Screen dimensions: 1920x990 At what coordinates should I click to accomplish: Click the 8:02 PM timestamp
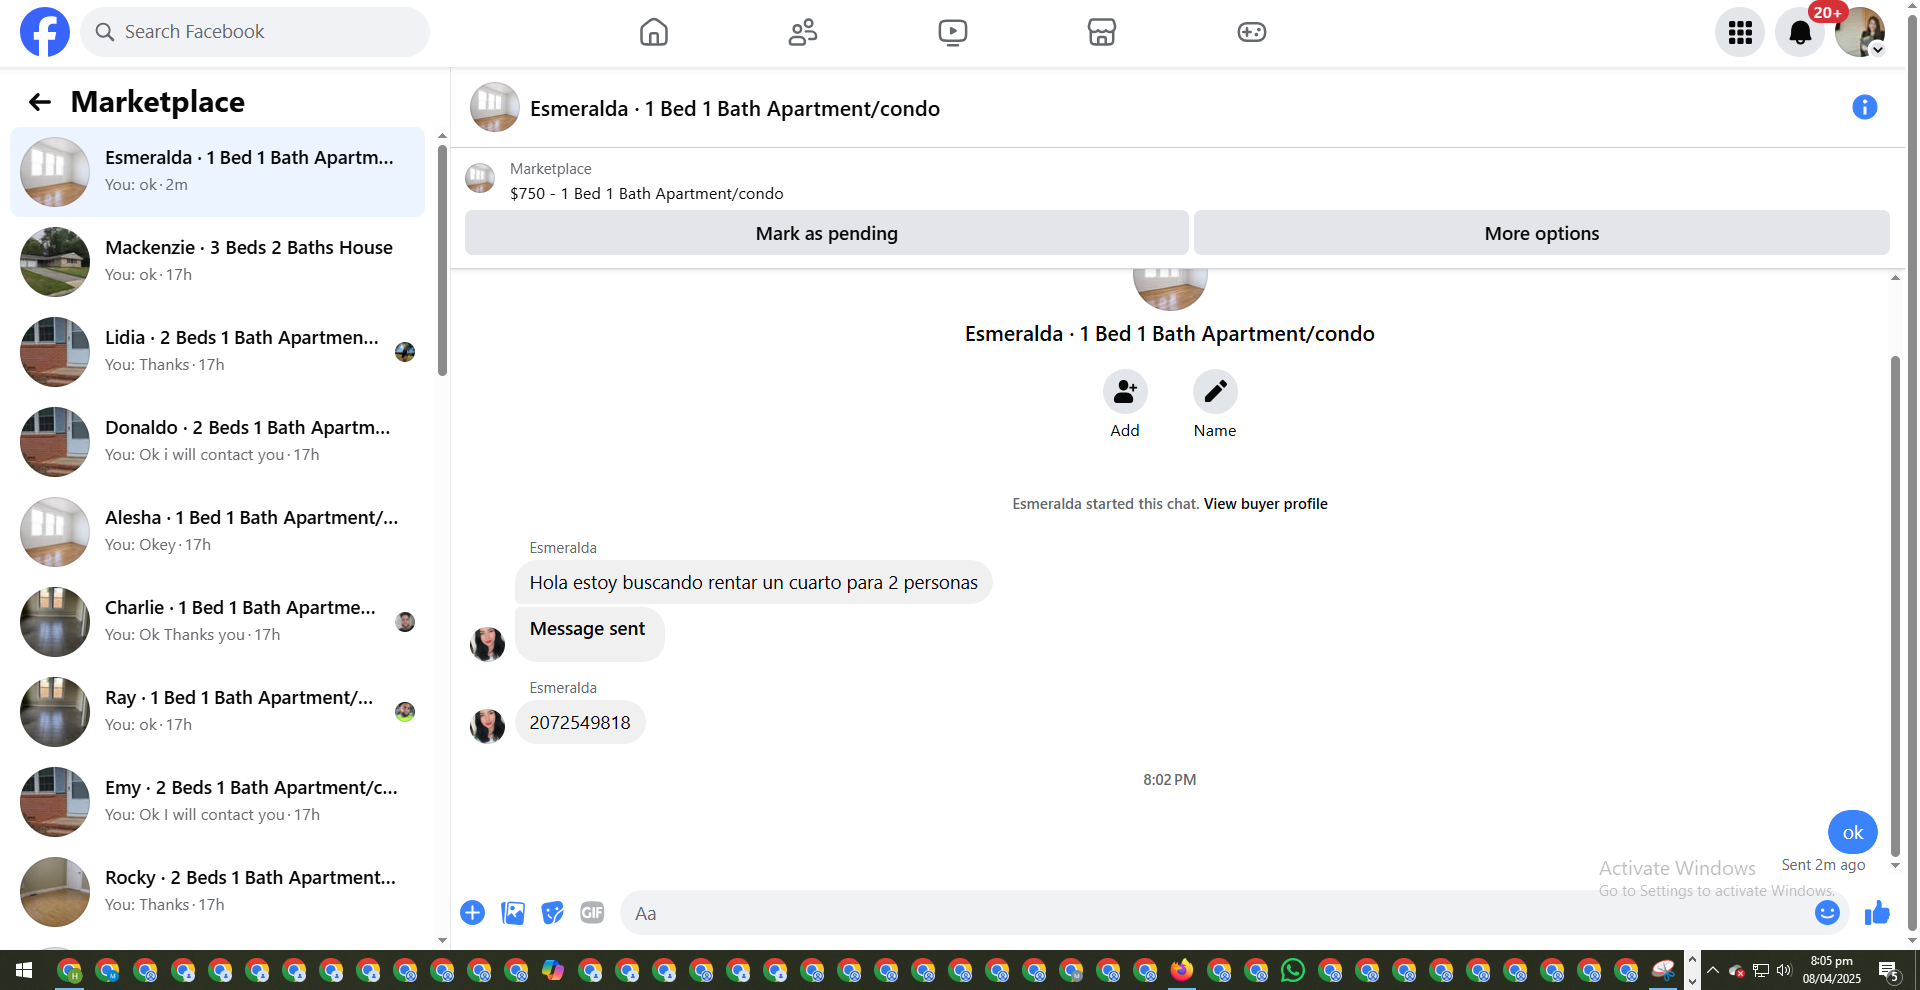[1169, 780]
